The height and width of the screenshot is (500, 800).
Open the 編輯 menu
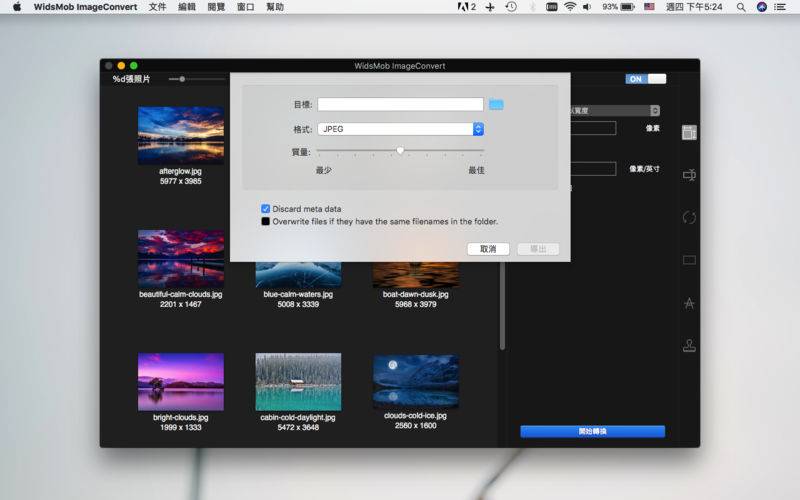click(187, 7)
